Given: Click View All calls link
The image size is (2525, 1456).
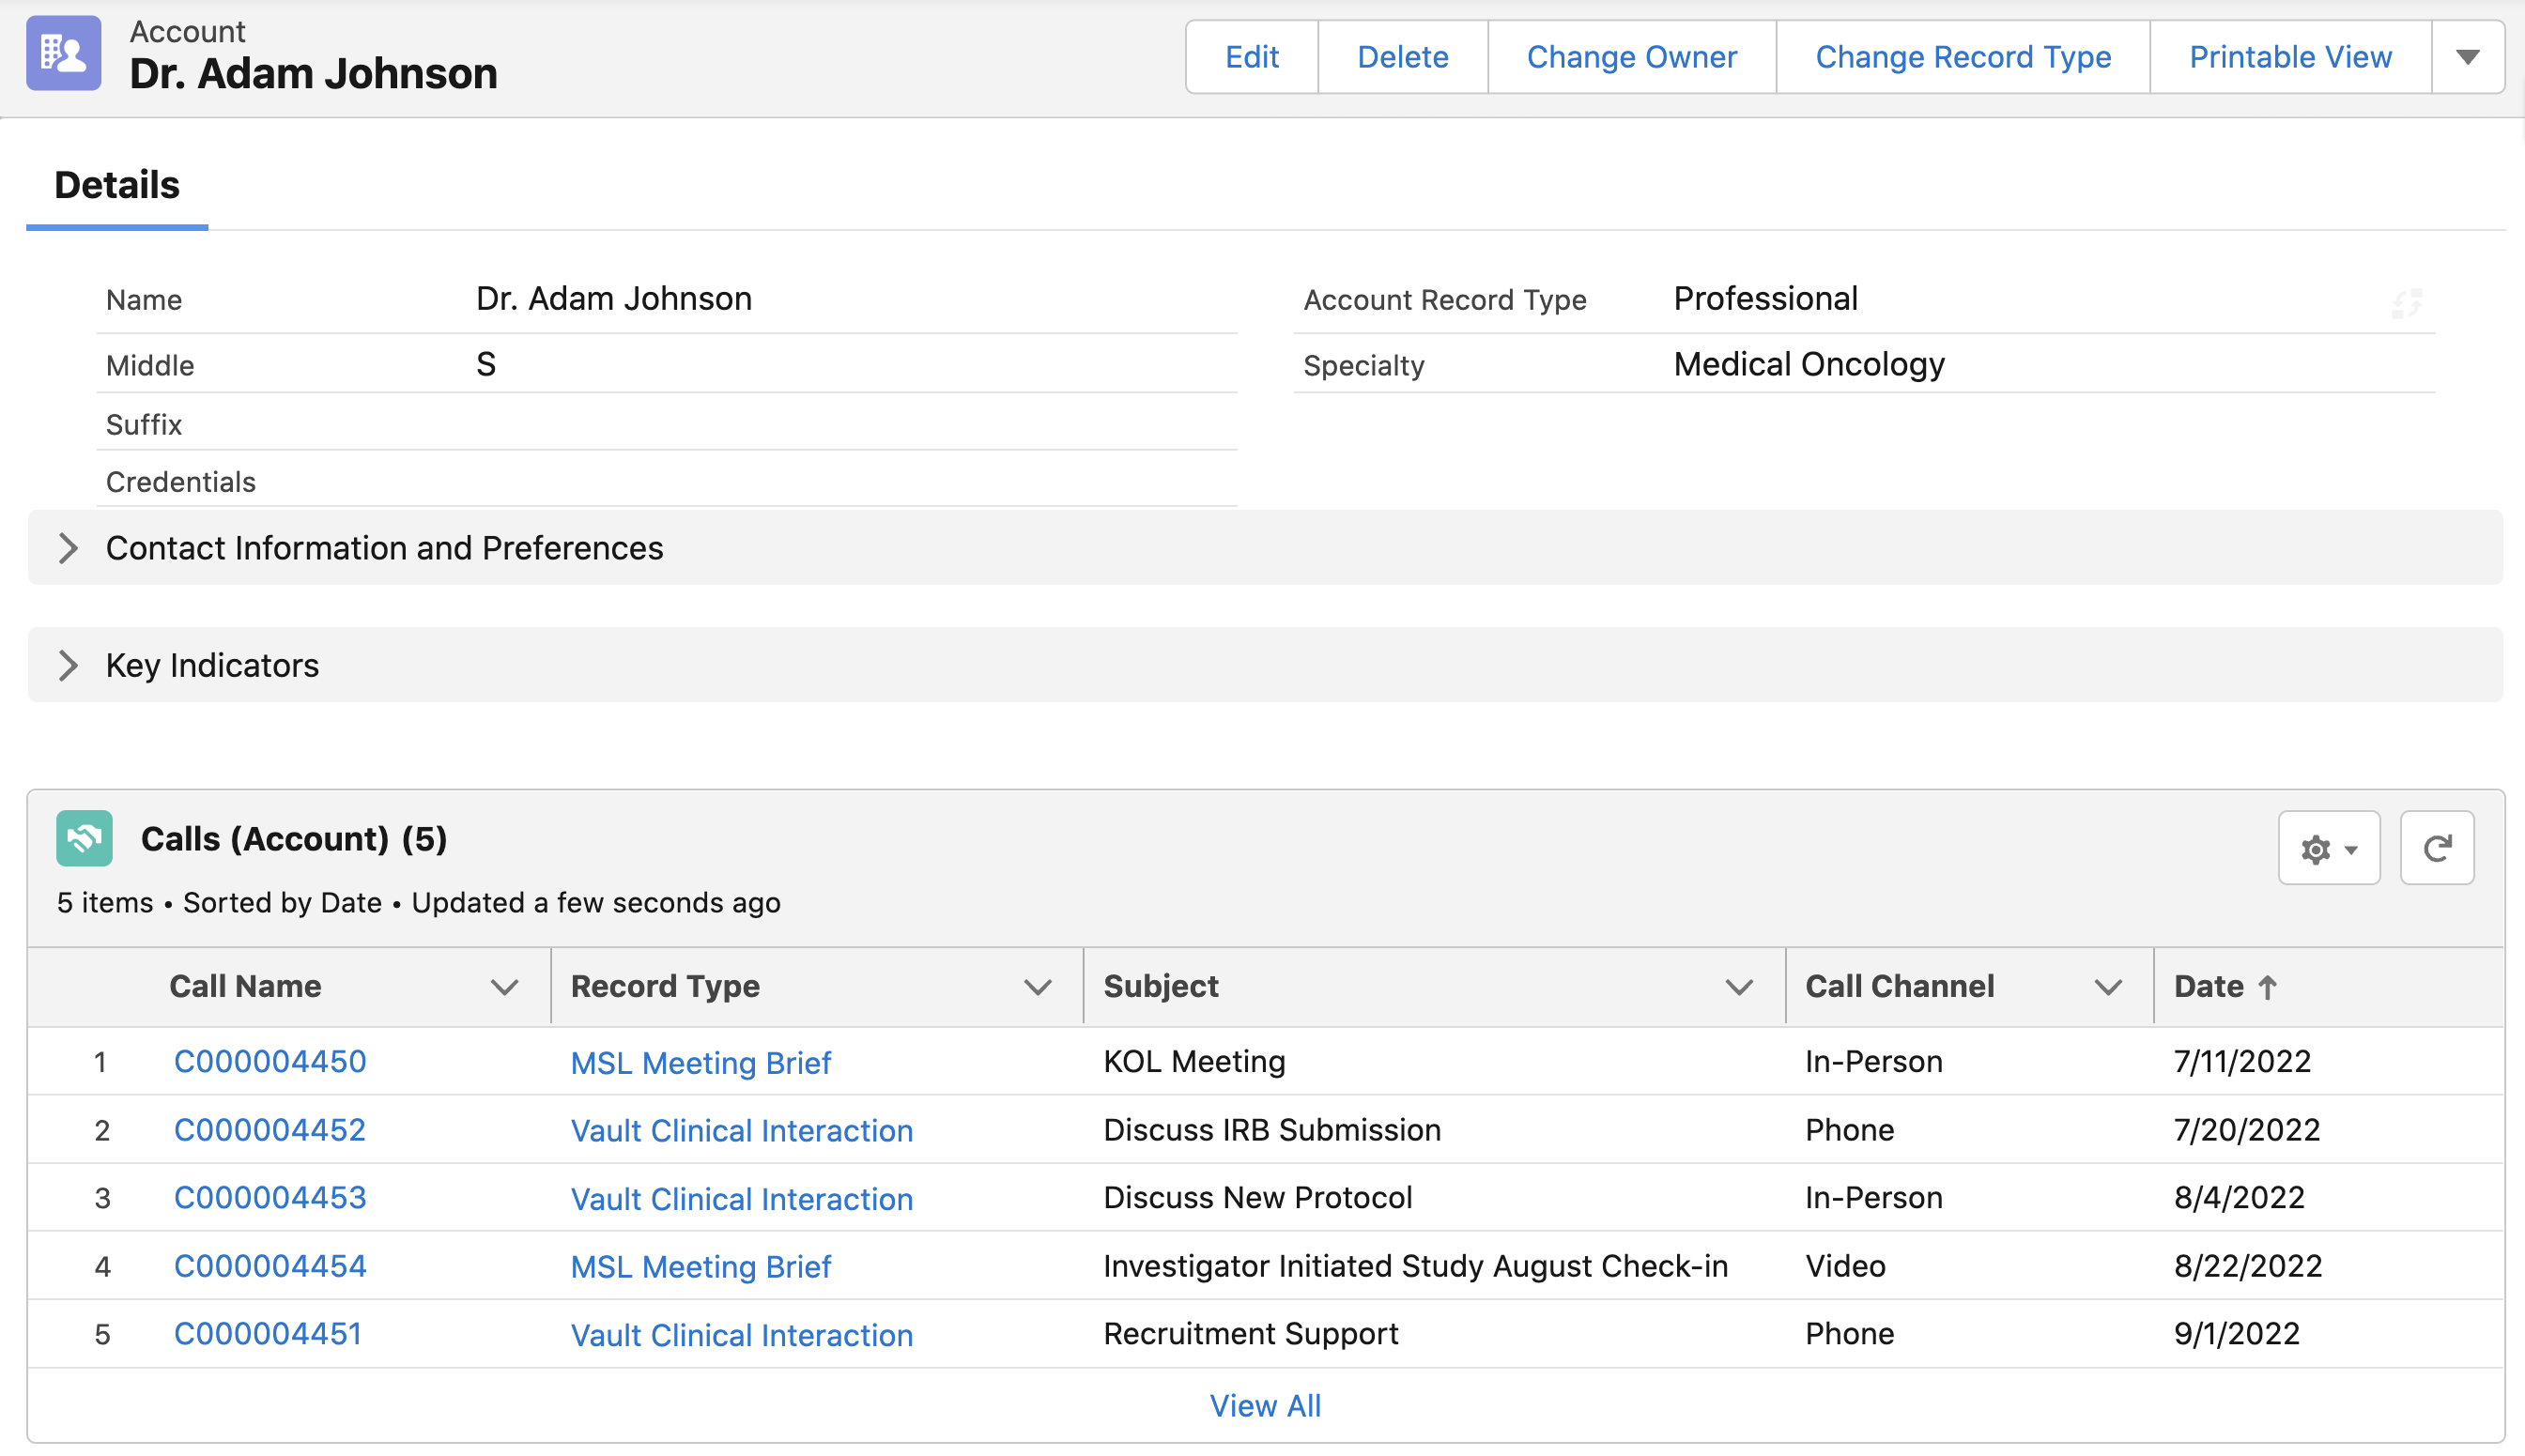Looking at the screenshot, I should (1265, 1405).
